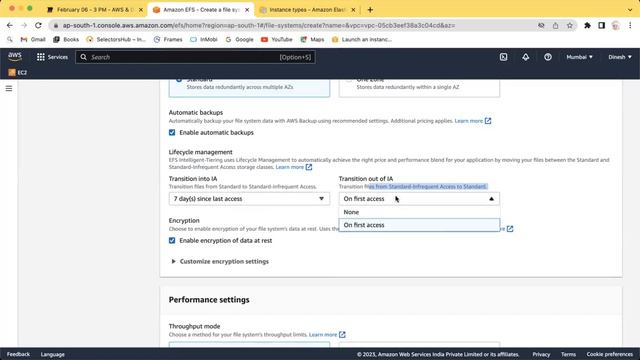Open the SelectorsHub bookmark
This screenshot has width=640, height=360.
(x=116, y=39)
